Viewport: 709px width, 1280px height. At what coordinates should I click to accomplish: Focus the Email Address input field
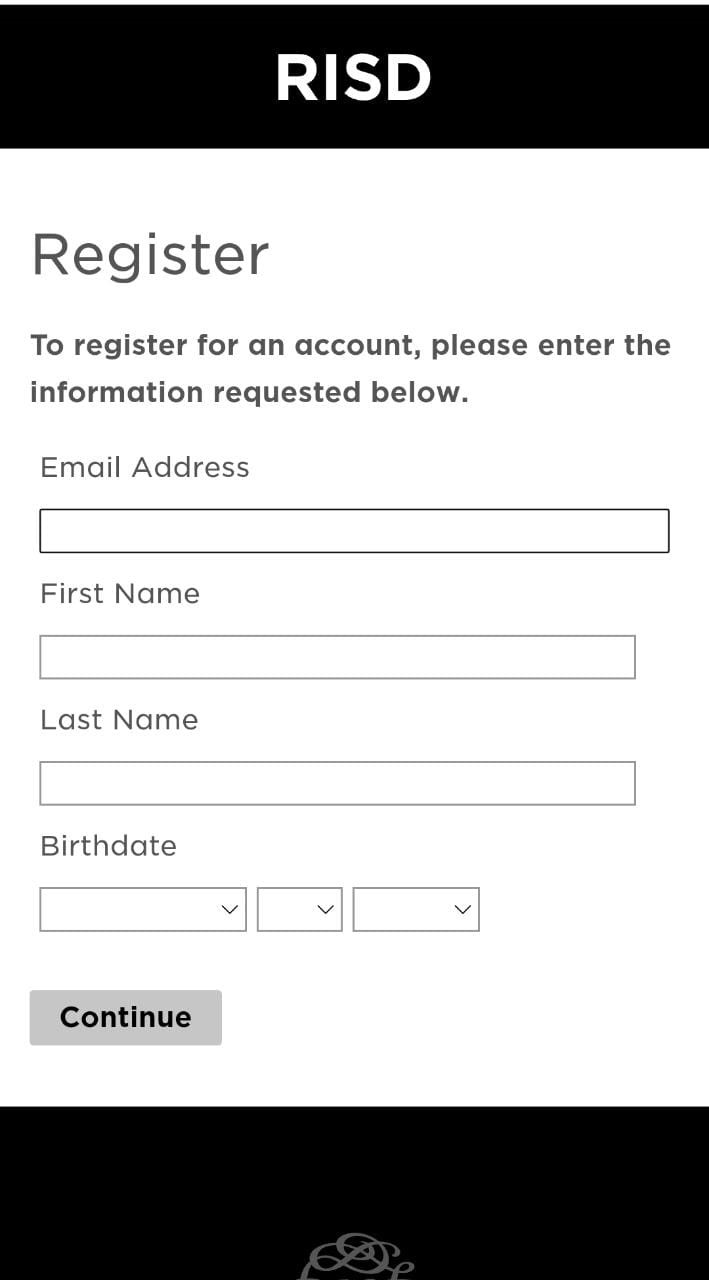354,531
